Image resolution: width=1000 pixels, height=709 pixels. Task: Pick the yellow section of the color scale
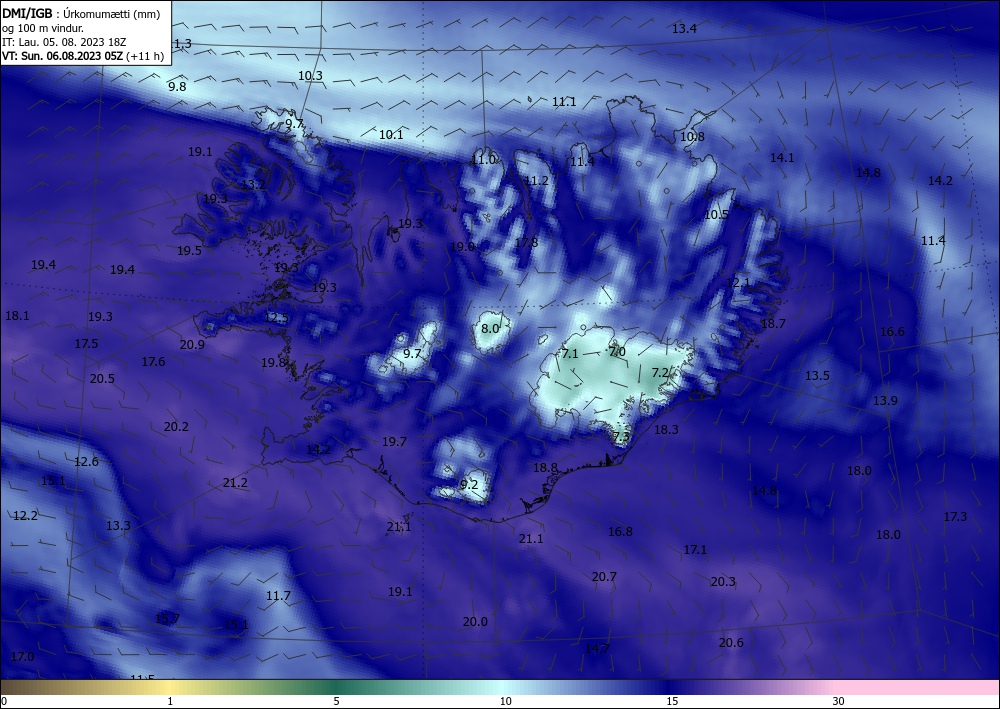click(169, 687)
